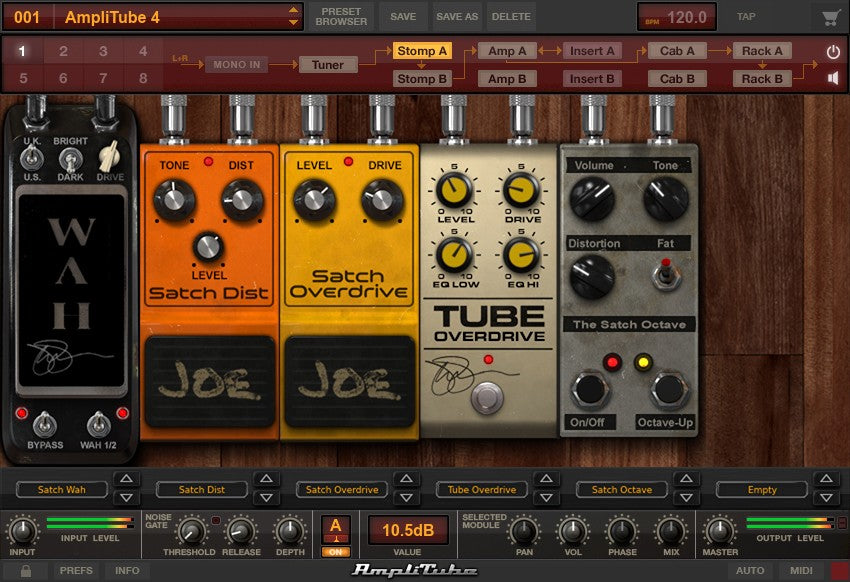850x582 pixels.
Task: Click the up arrow beside Satch Wah slot
Action: click(127, 481)
